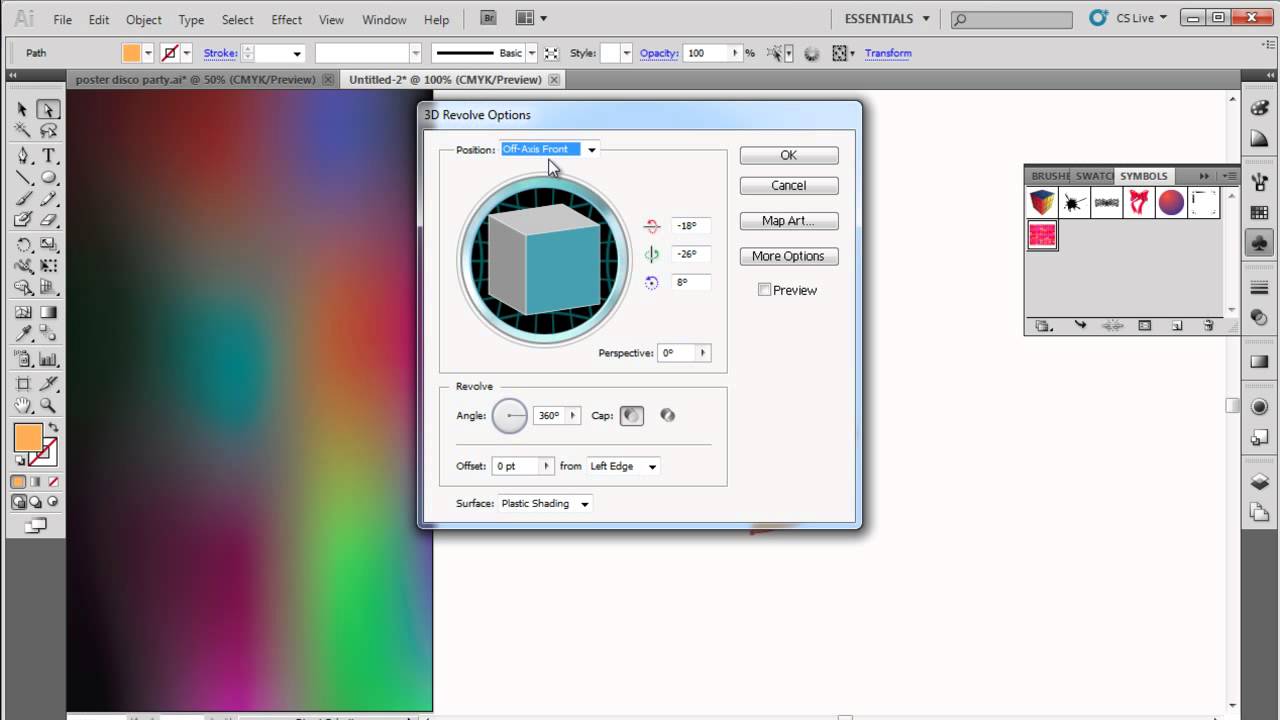Select the Column Graph tool

(48, 360)
